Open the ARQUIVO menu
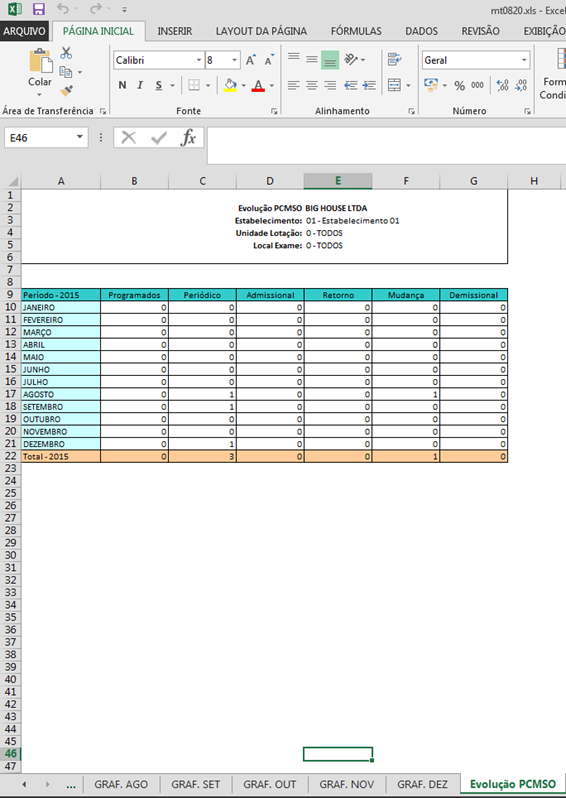The height and width of the screenshot is (798, 566). [24, 31]
